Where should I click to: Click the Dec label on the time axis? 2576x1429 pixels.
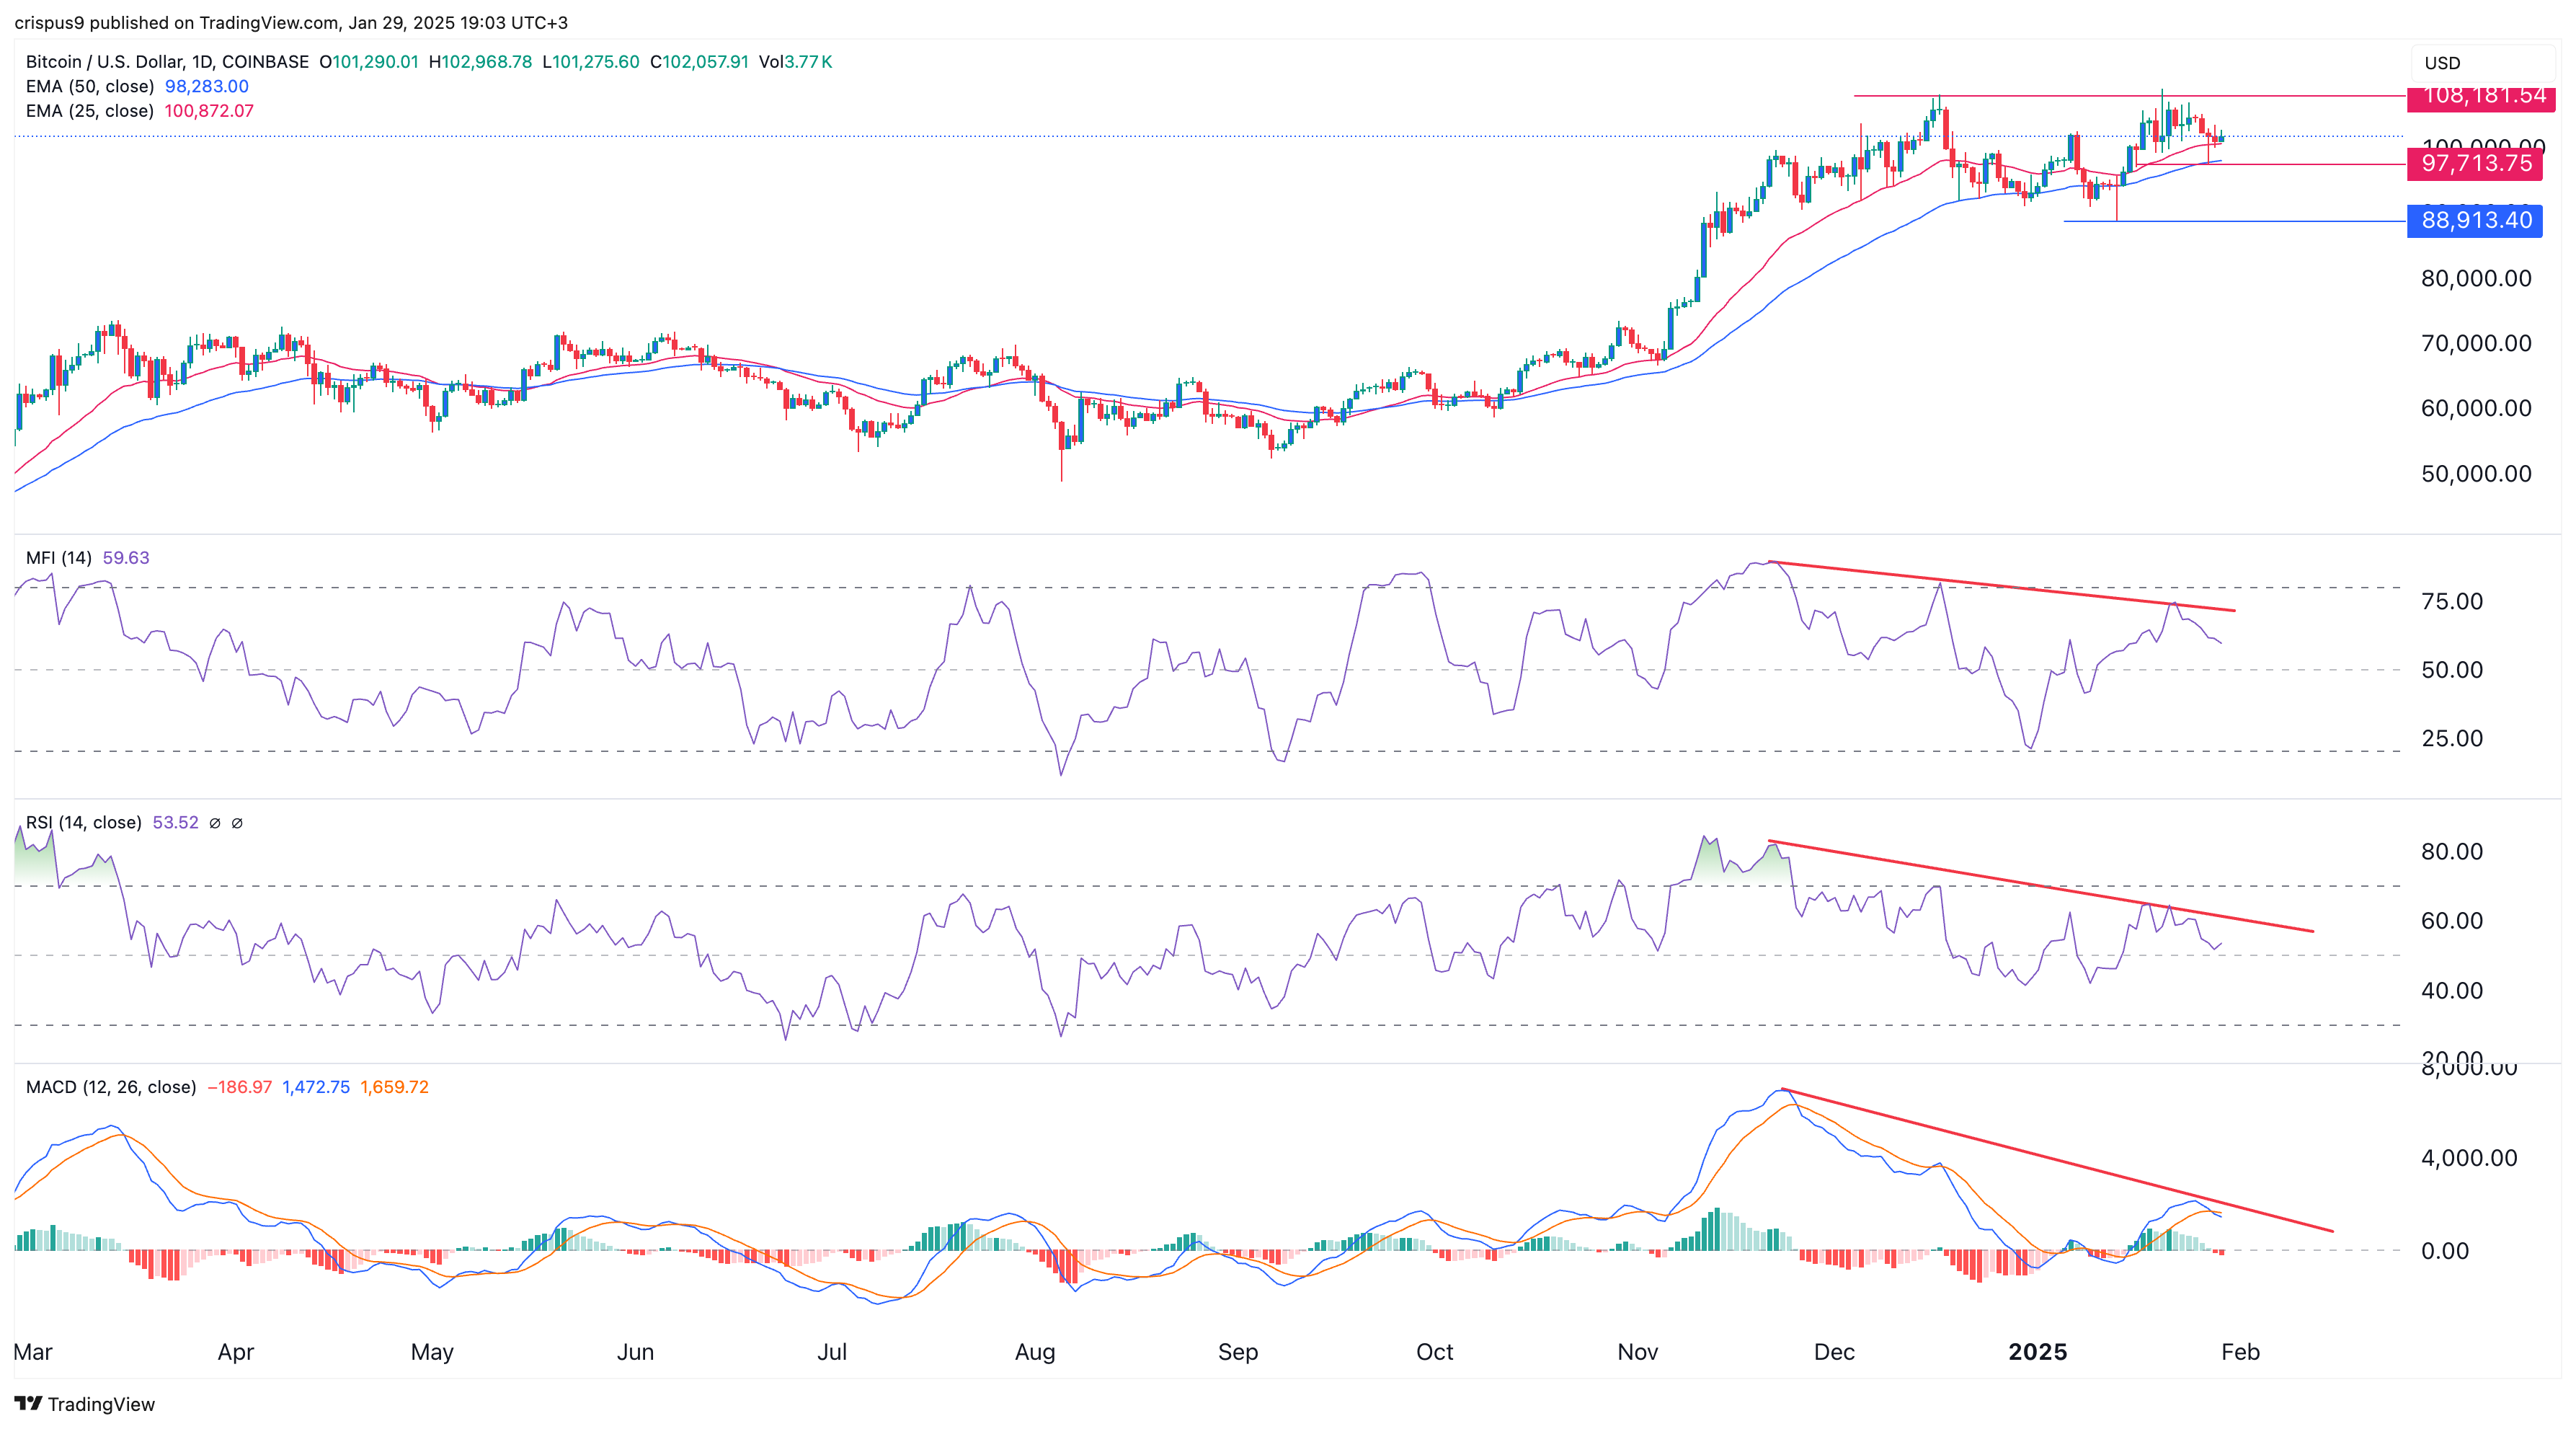click(1834, 1352)
